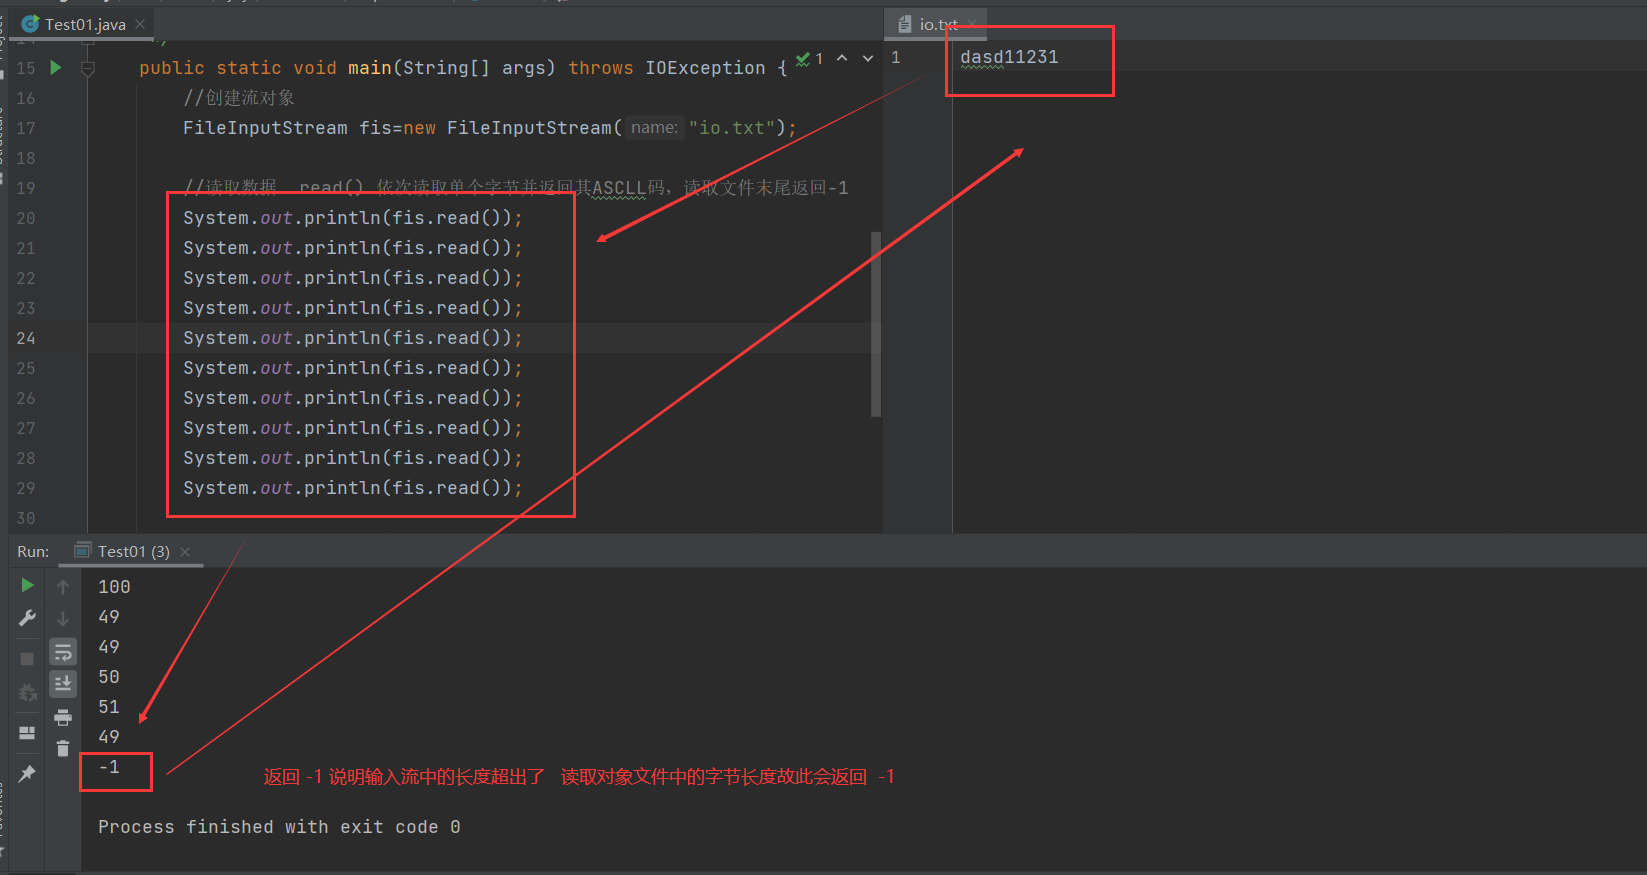Click the text file icon on io.txt tab
The height and width of the screenshot is (875, 1647).
(x=905, y=24)
